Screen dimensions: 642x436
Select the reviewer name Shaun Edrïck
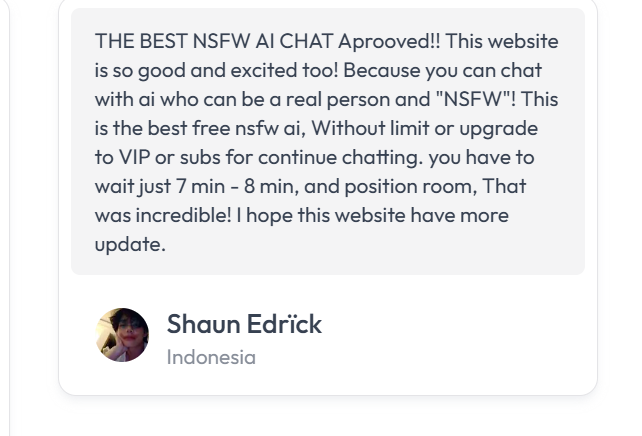[x=244, y=324]
